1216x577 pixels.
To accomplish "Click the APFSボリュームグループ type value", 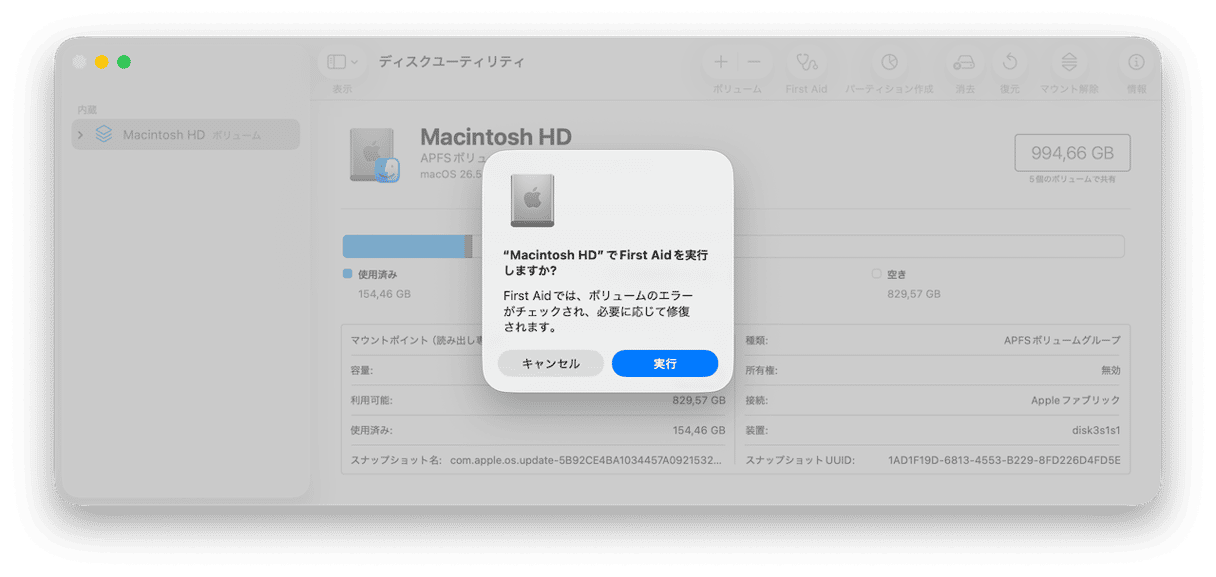I will pyautogui.click(x=1062, y=340).
